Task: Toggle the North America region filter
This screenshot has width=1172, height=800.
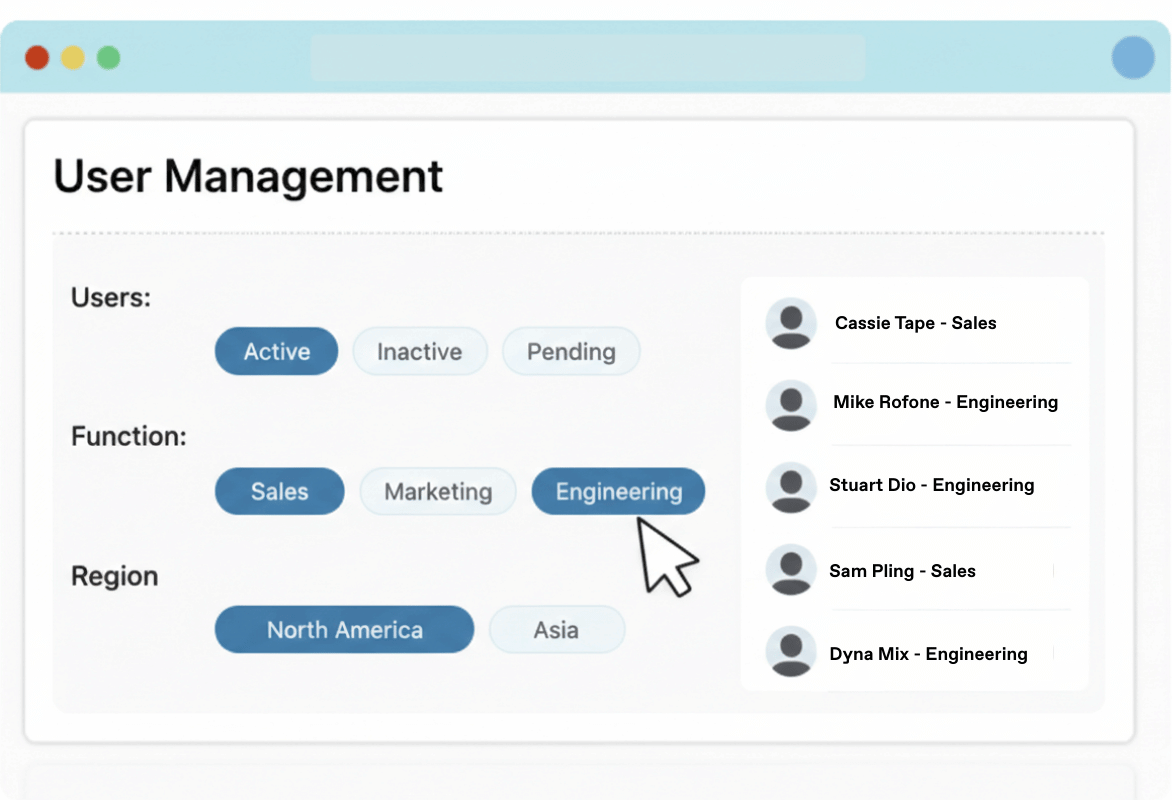Action: tap(344, 629)
